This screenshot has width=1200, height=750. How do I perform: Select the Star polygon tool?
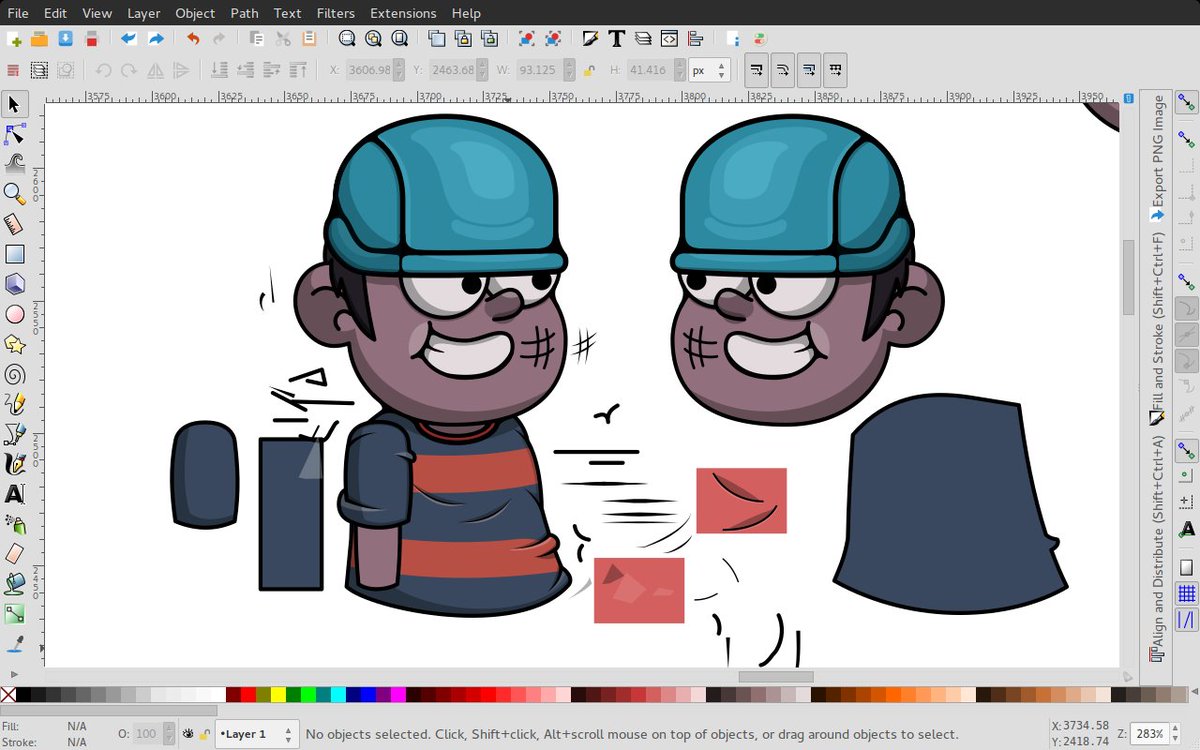(15, 344)
